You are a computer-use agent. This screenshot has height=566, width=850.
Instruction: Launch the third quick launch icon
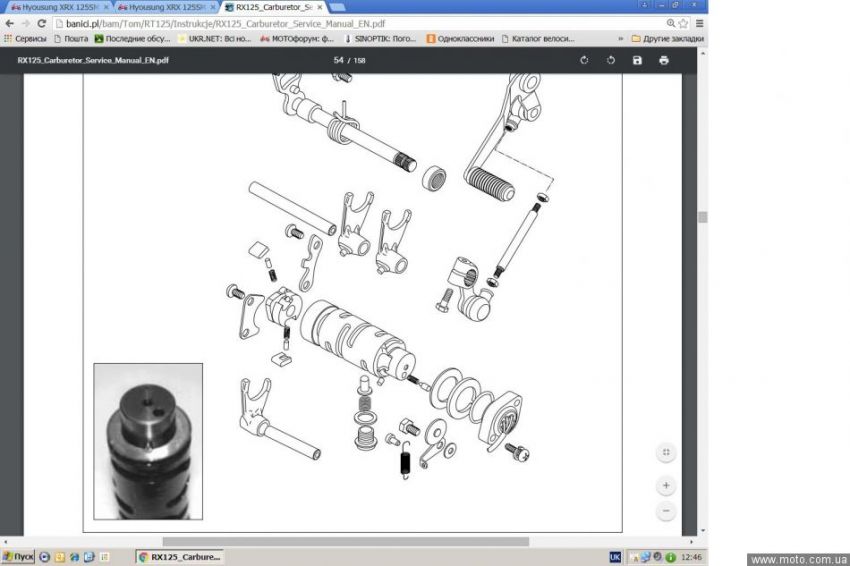coord(74,557)
